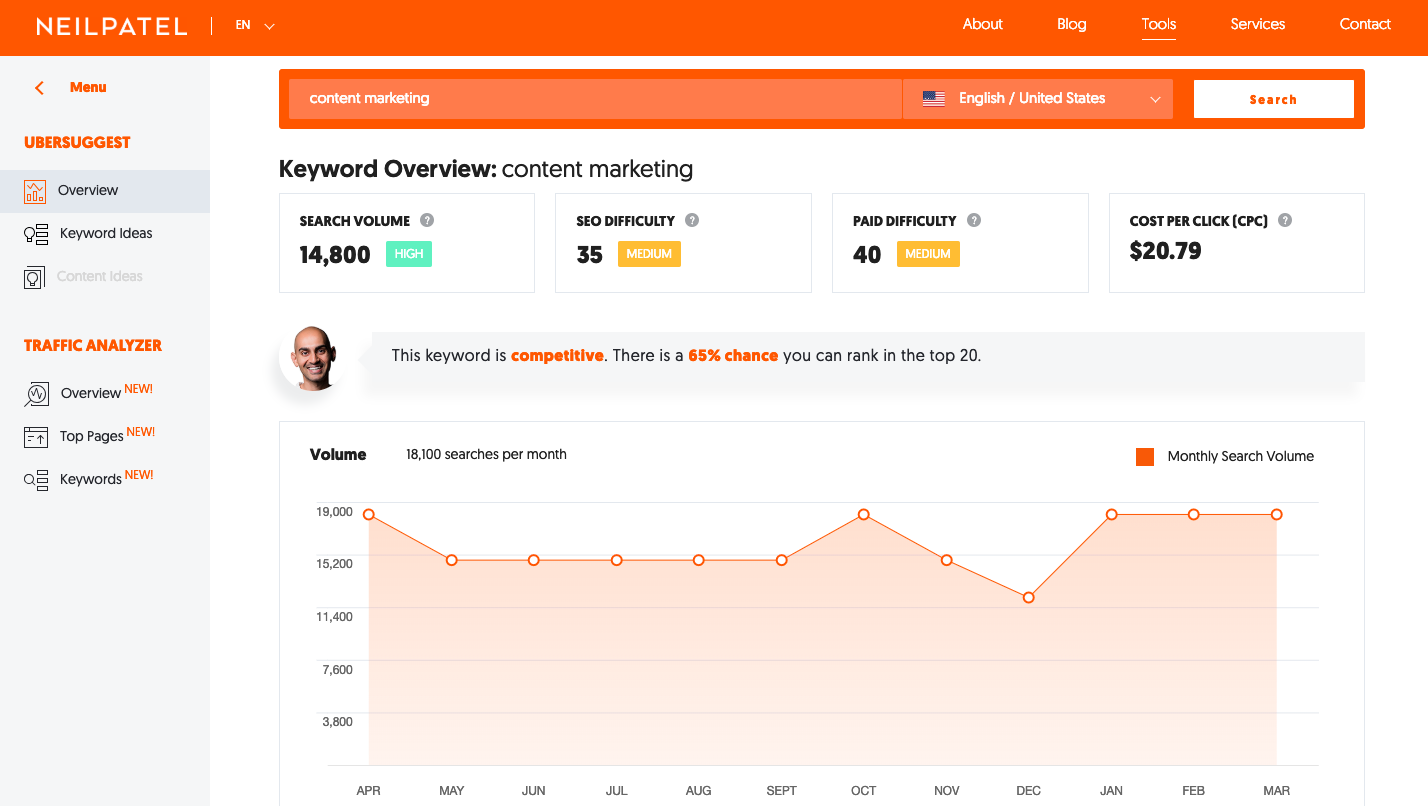The height and width of the screenshot is (806, 1428).
Task: Click the Keyword Overview heading
Action: coord(486,169)
